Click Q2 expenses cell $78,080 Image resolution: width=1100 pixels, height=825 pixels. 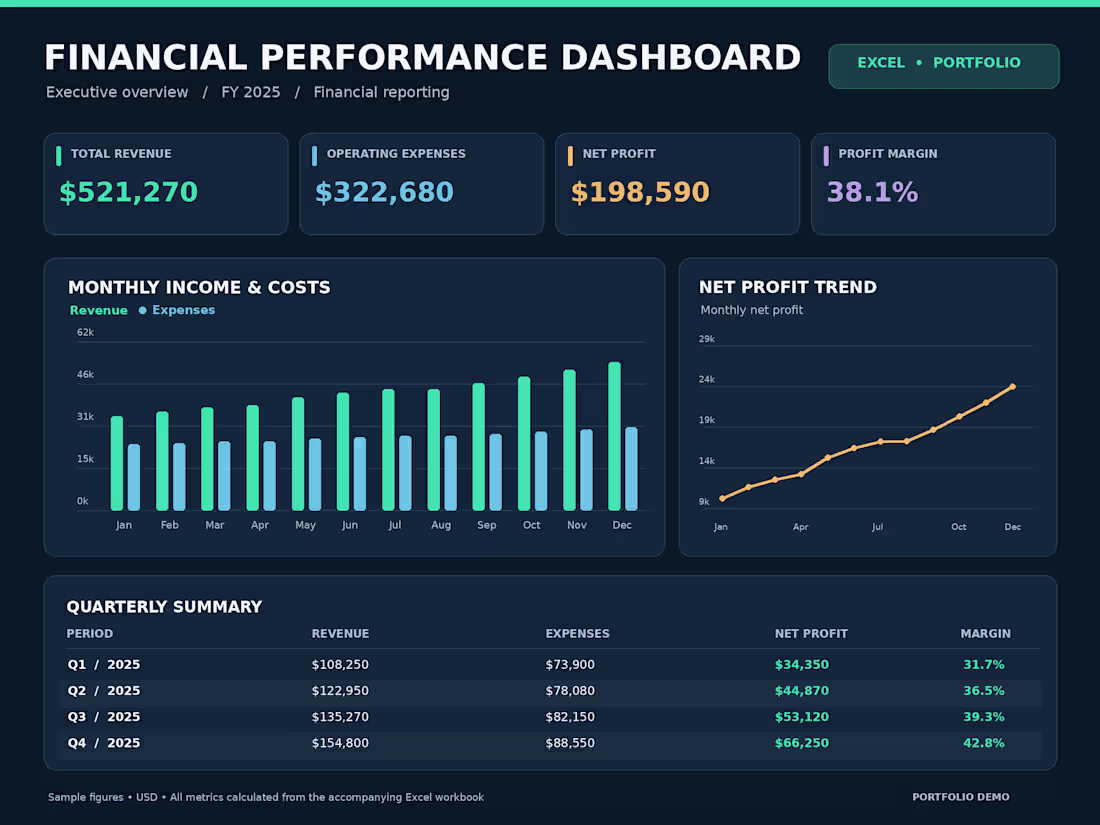tap(570, 690)
